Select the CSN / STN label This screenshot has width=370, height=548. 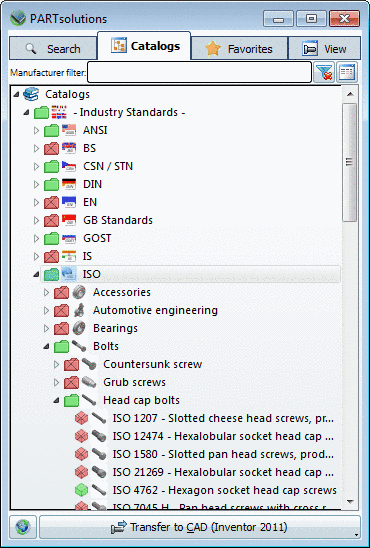click(x=108, y=166)
